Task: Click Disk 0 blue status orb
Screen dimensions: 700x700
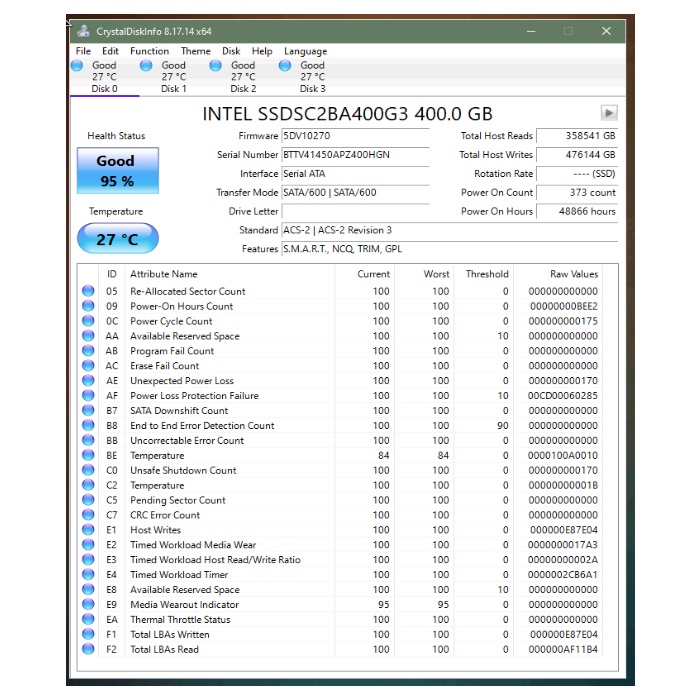Action: pos(78,66)
